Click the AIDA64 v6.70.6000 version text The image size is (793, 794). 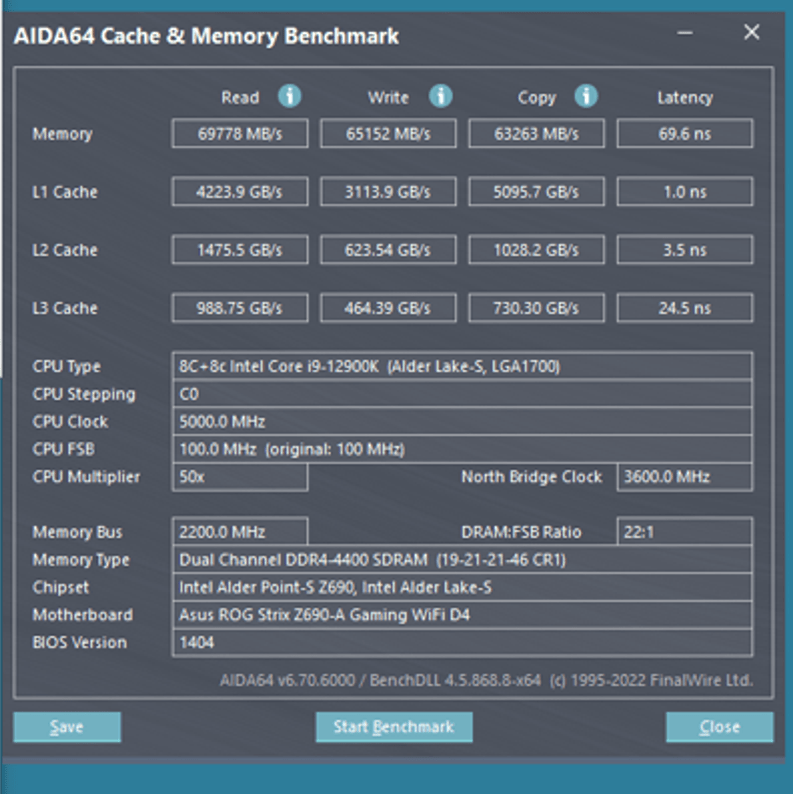click(287, 680)
